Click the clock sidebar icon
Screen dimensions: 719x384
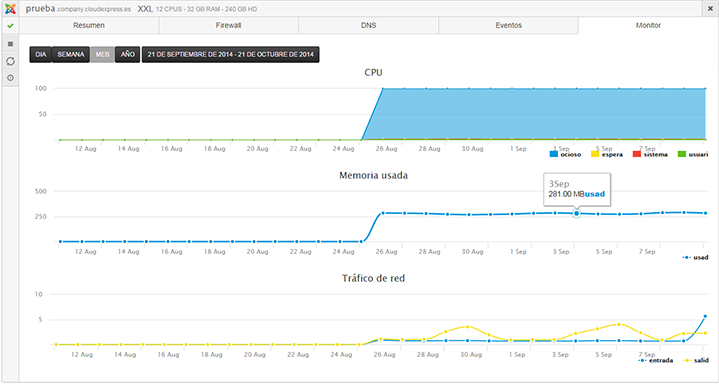click(x=10, y=78)
